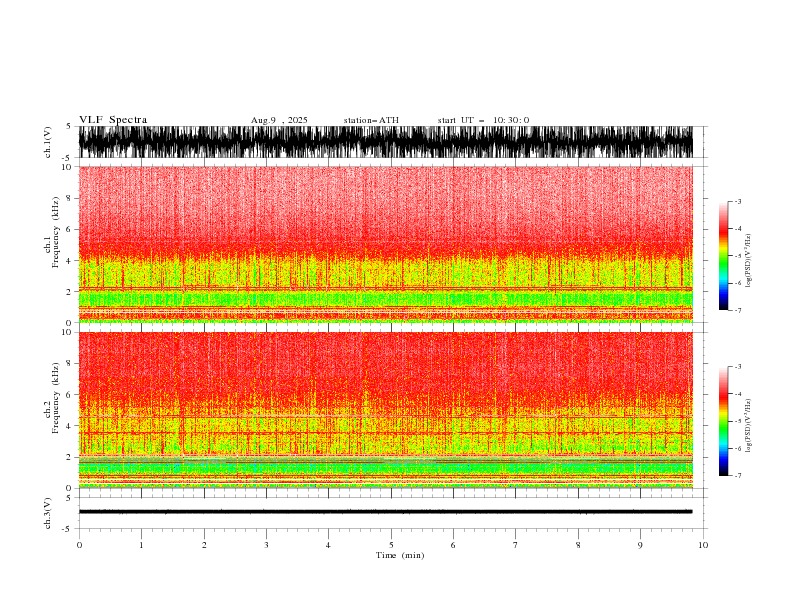This screenshot has width=792, height=612.
Task: Click the time axis tick label "5"
Action: pos(391,545)
